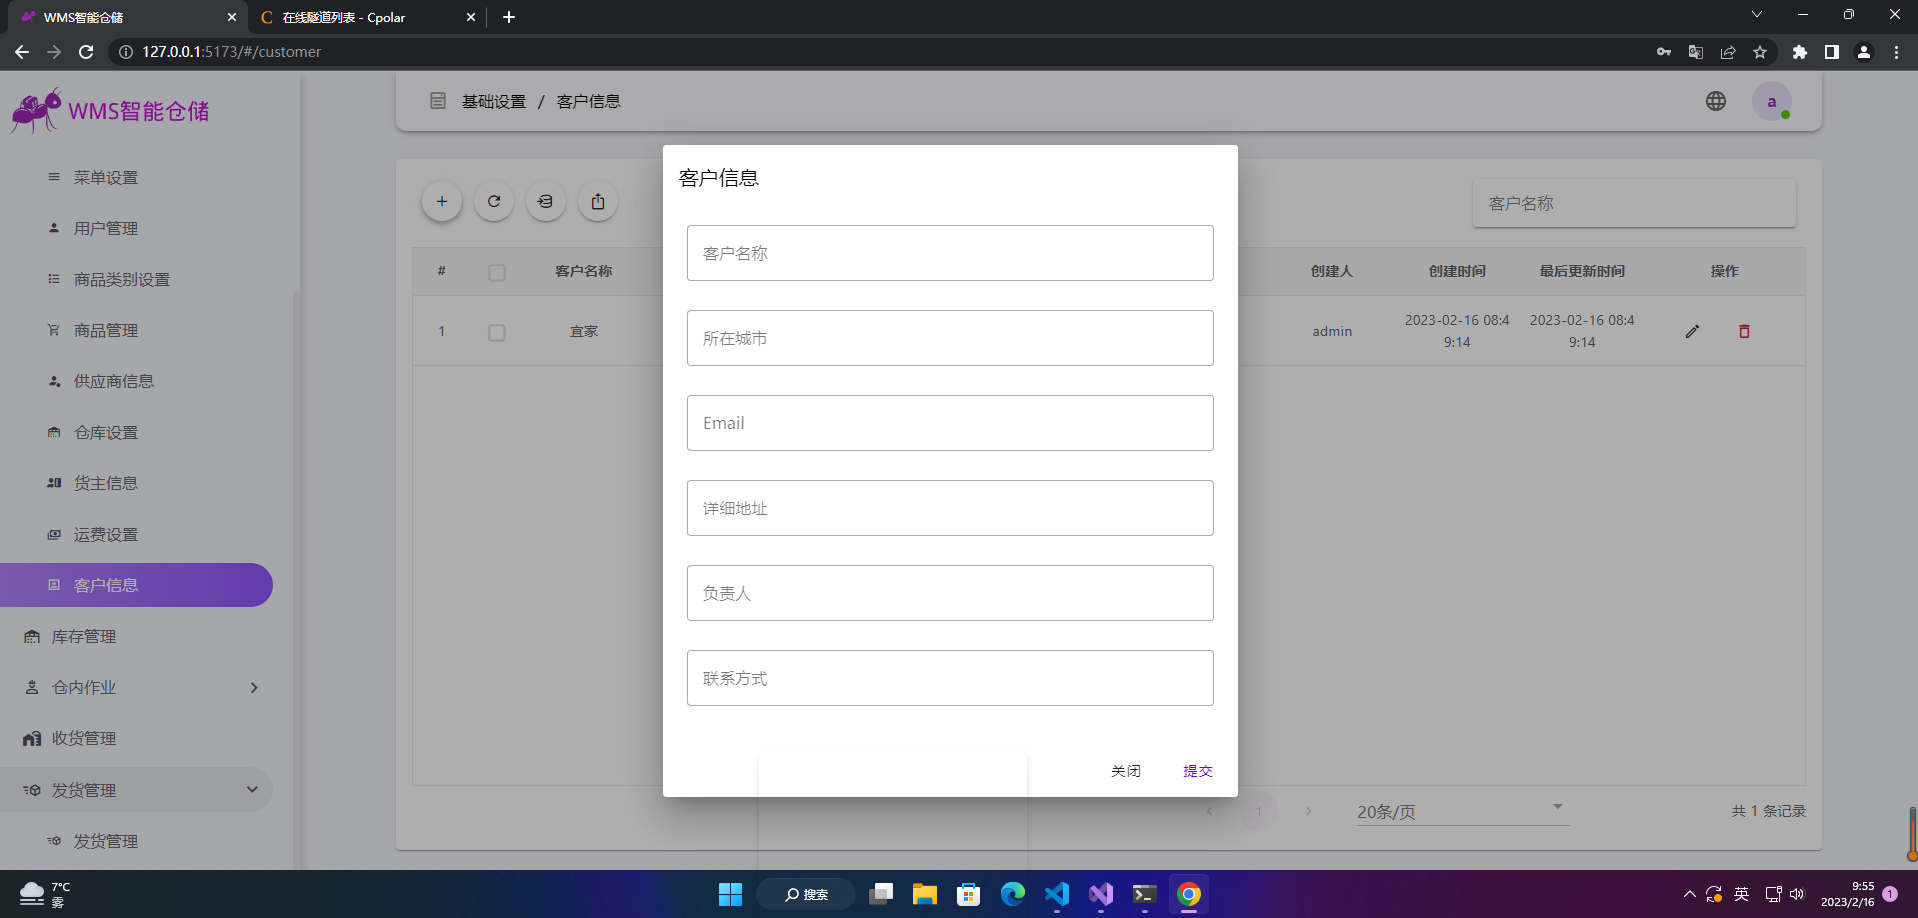Open Chrome three-dot menu

click(1896, 52)
